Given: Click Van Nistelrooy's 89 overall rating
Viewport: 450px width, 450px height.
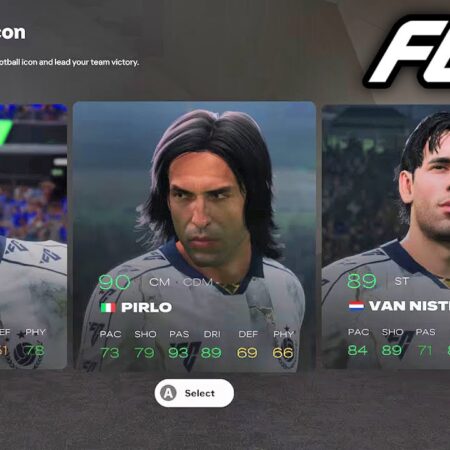Looking at the screenshot, I should [x=362, y=281].
